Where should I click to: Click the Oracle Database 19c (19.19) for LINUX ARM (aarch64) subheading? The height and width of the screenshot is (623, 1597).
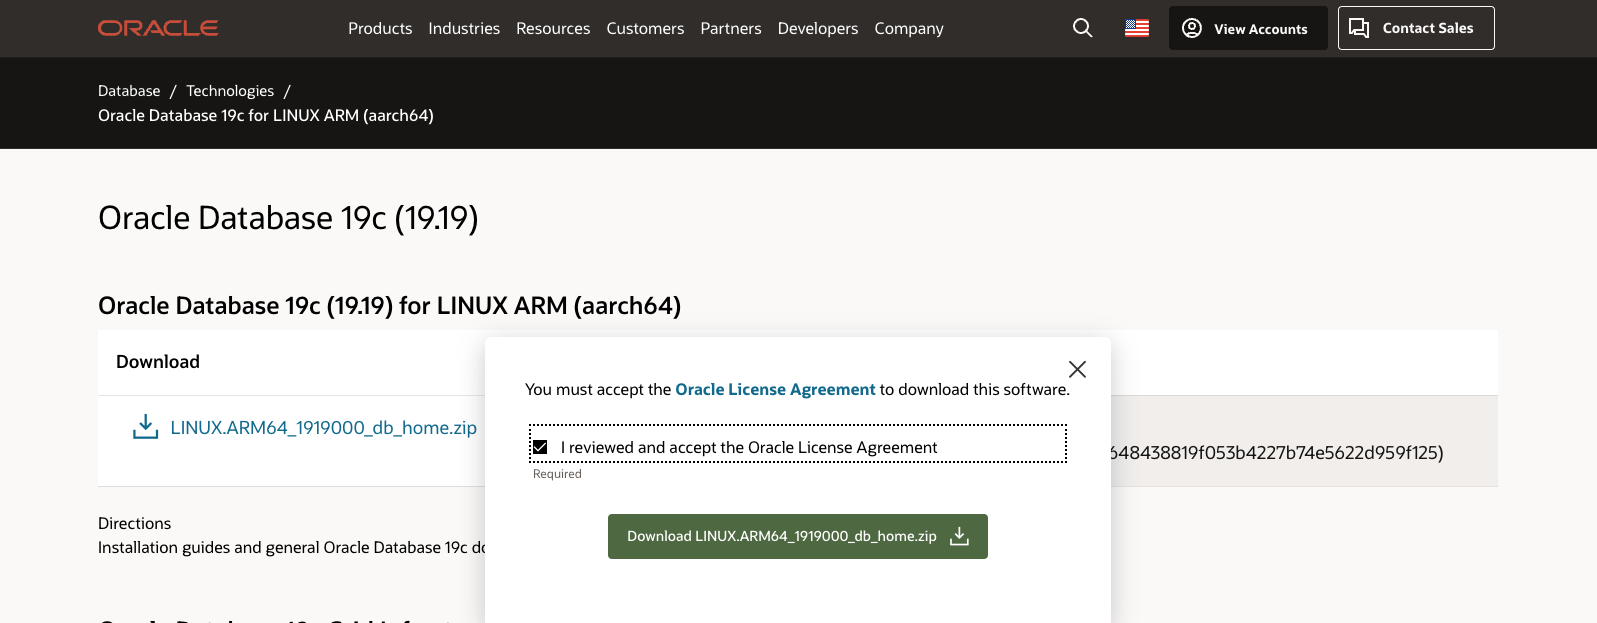tap(389, 305)
